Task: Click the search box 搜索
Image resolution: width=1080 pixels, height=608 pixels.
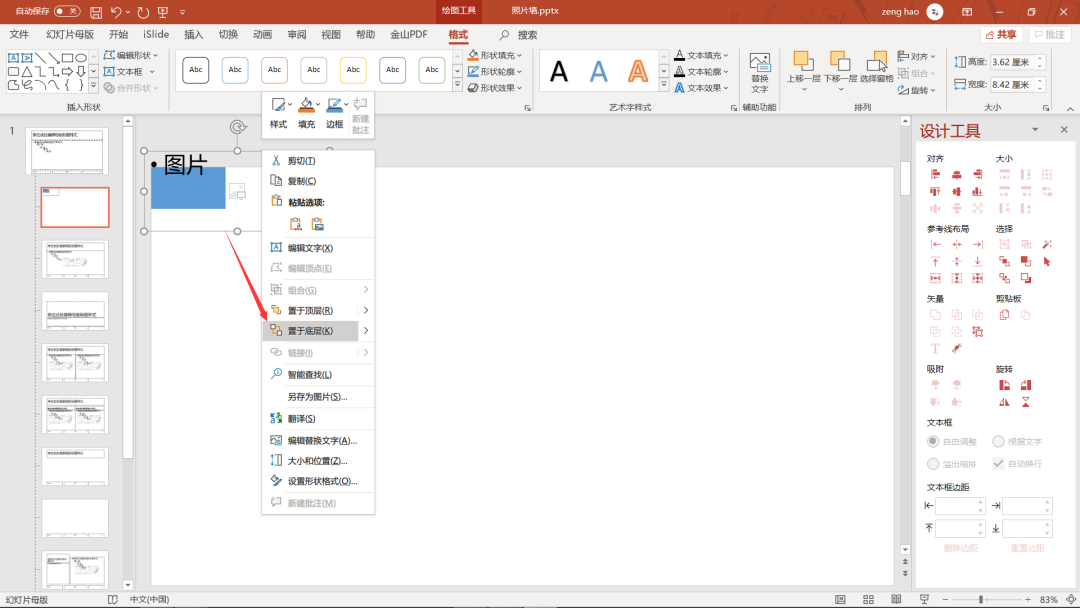Action: (519, 34)
